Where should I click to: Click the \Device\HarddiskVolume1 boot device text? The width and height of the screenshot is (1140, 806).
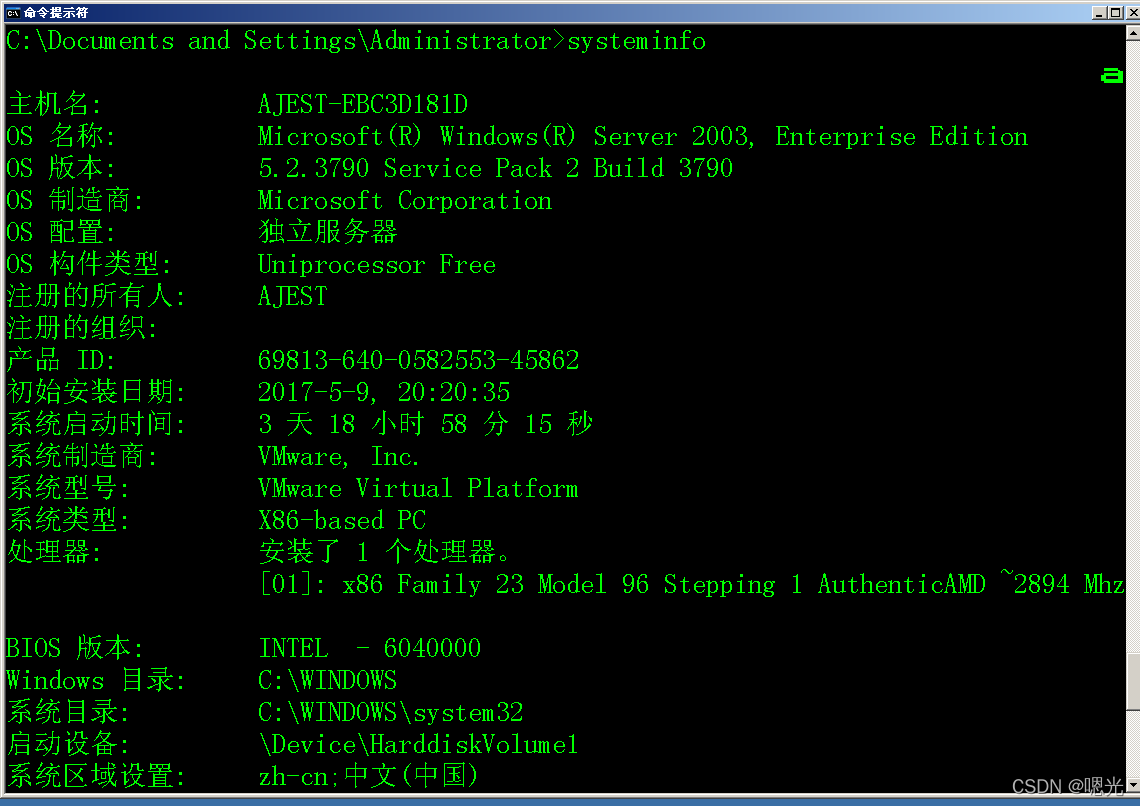(418, 745)
